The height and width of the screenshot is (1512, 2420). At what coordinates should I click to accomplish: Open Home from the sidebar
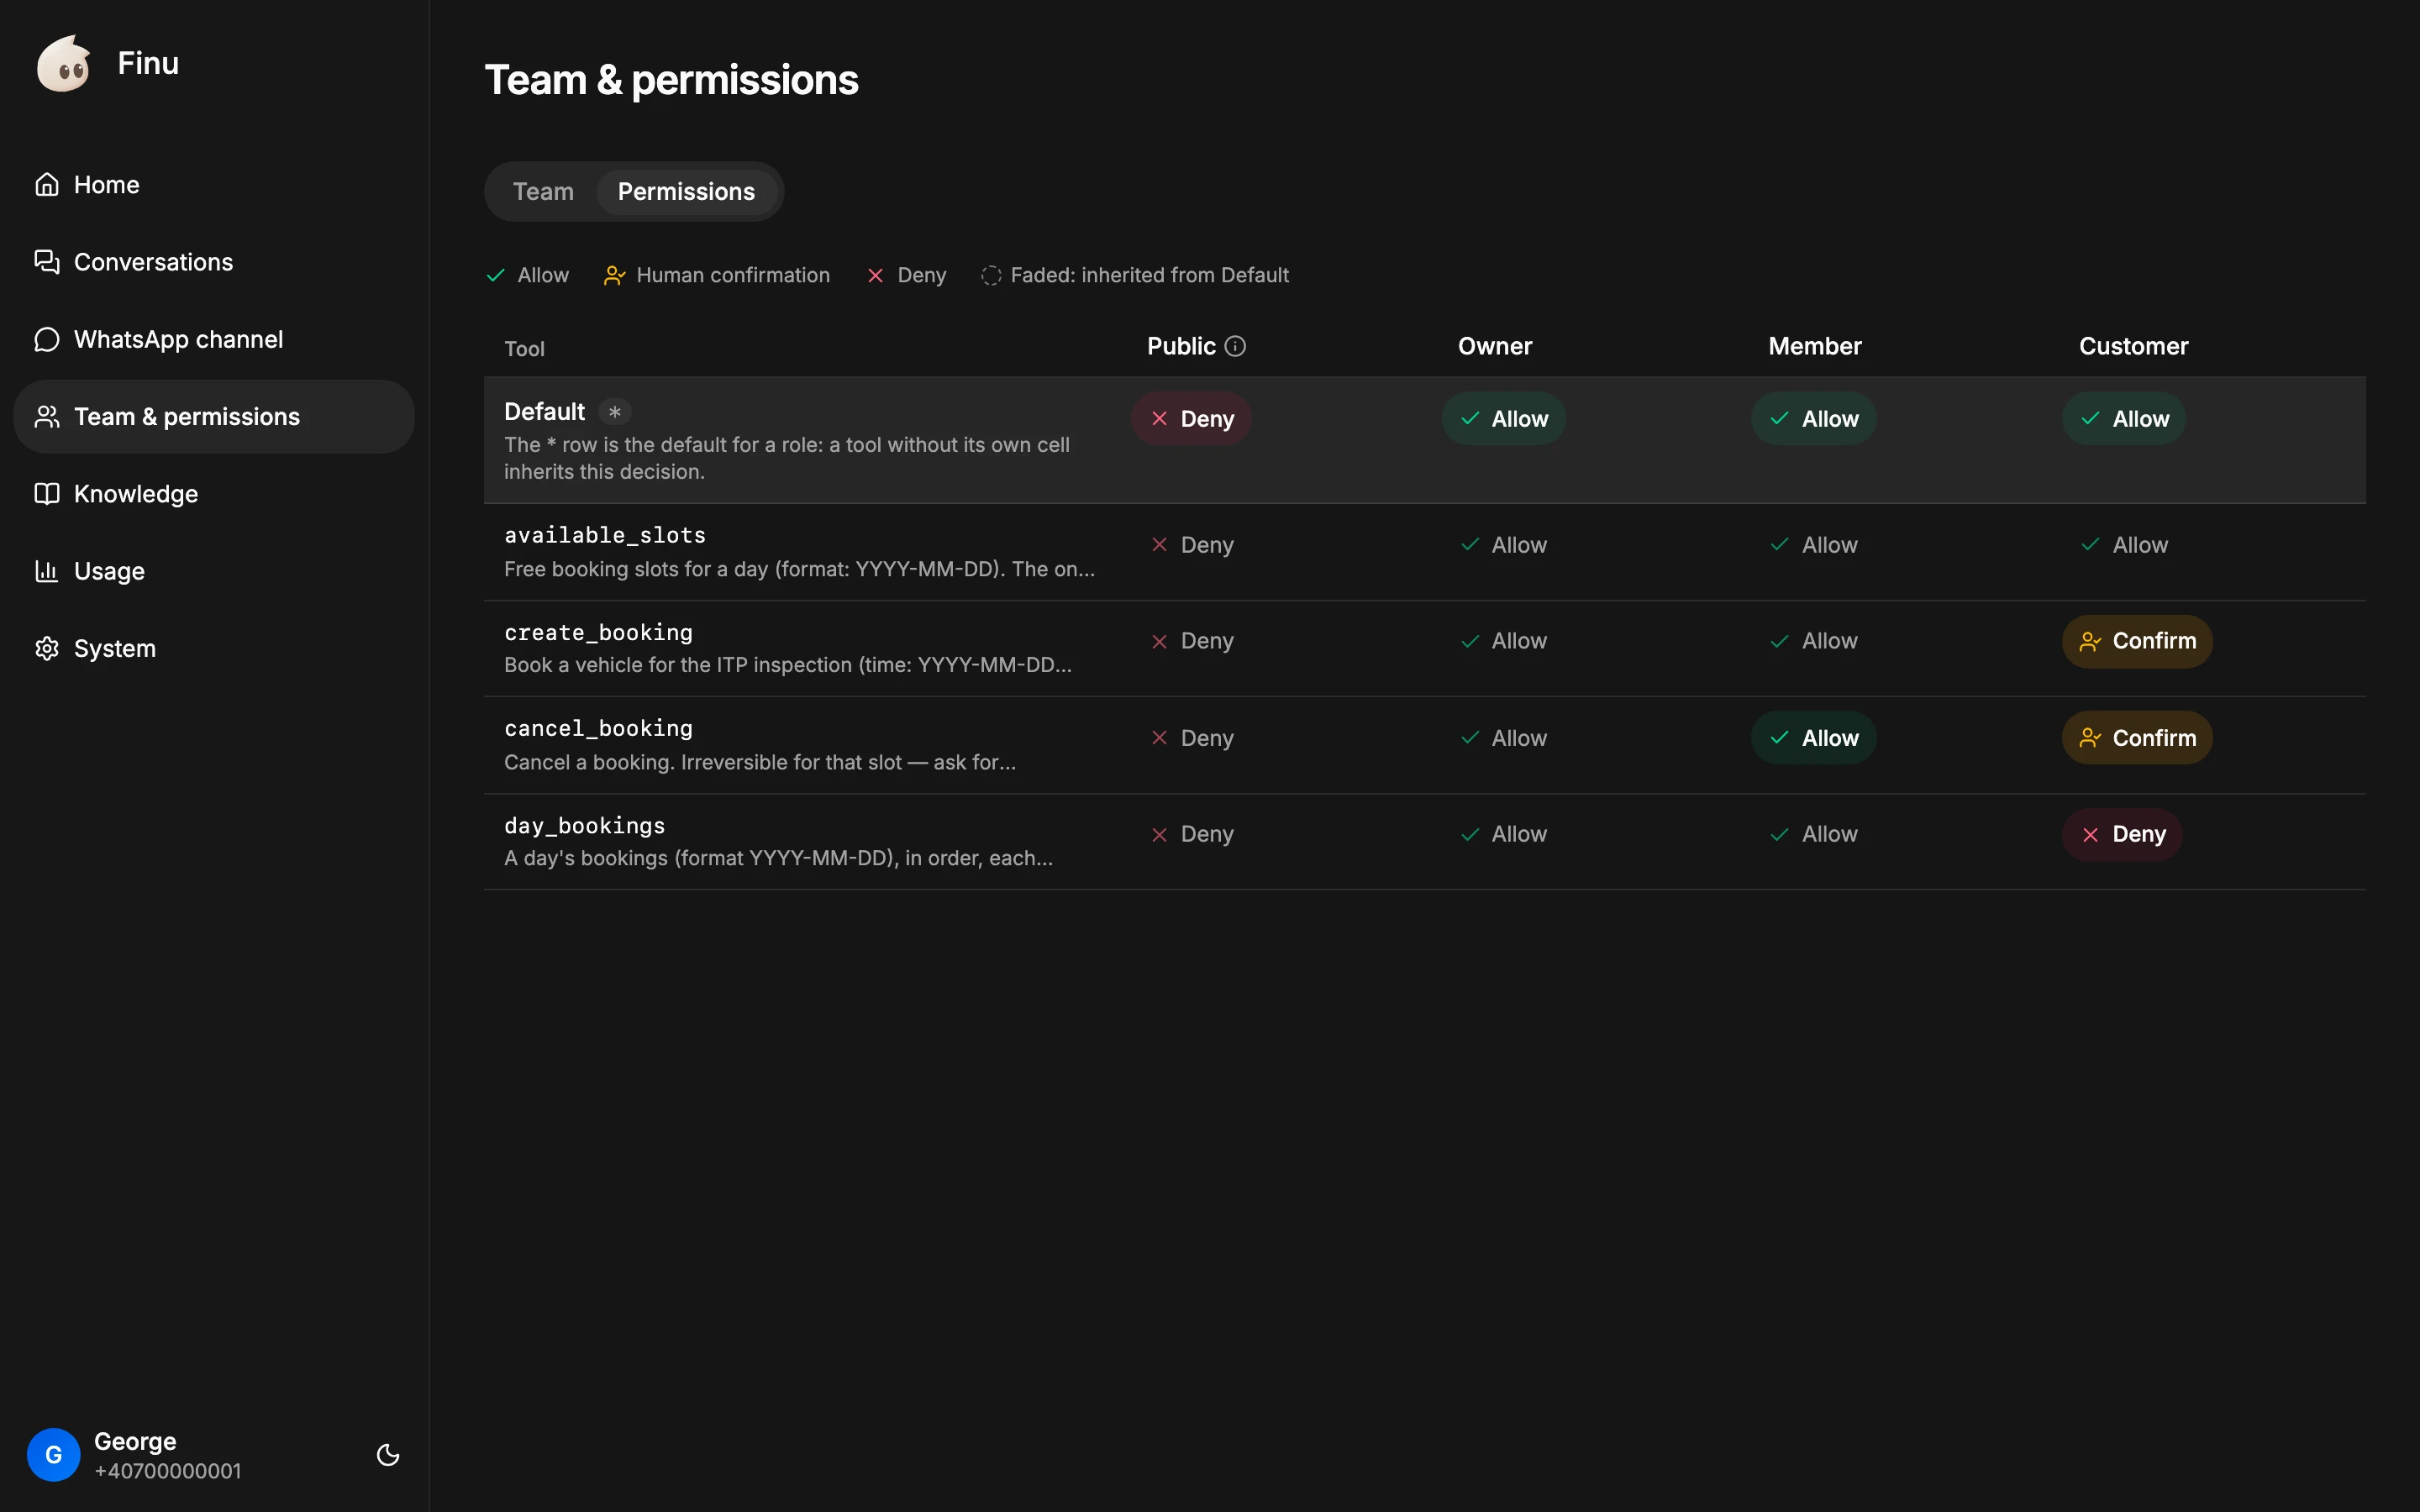214,185
